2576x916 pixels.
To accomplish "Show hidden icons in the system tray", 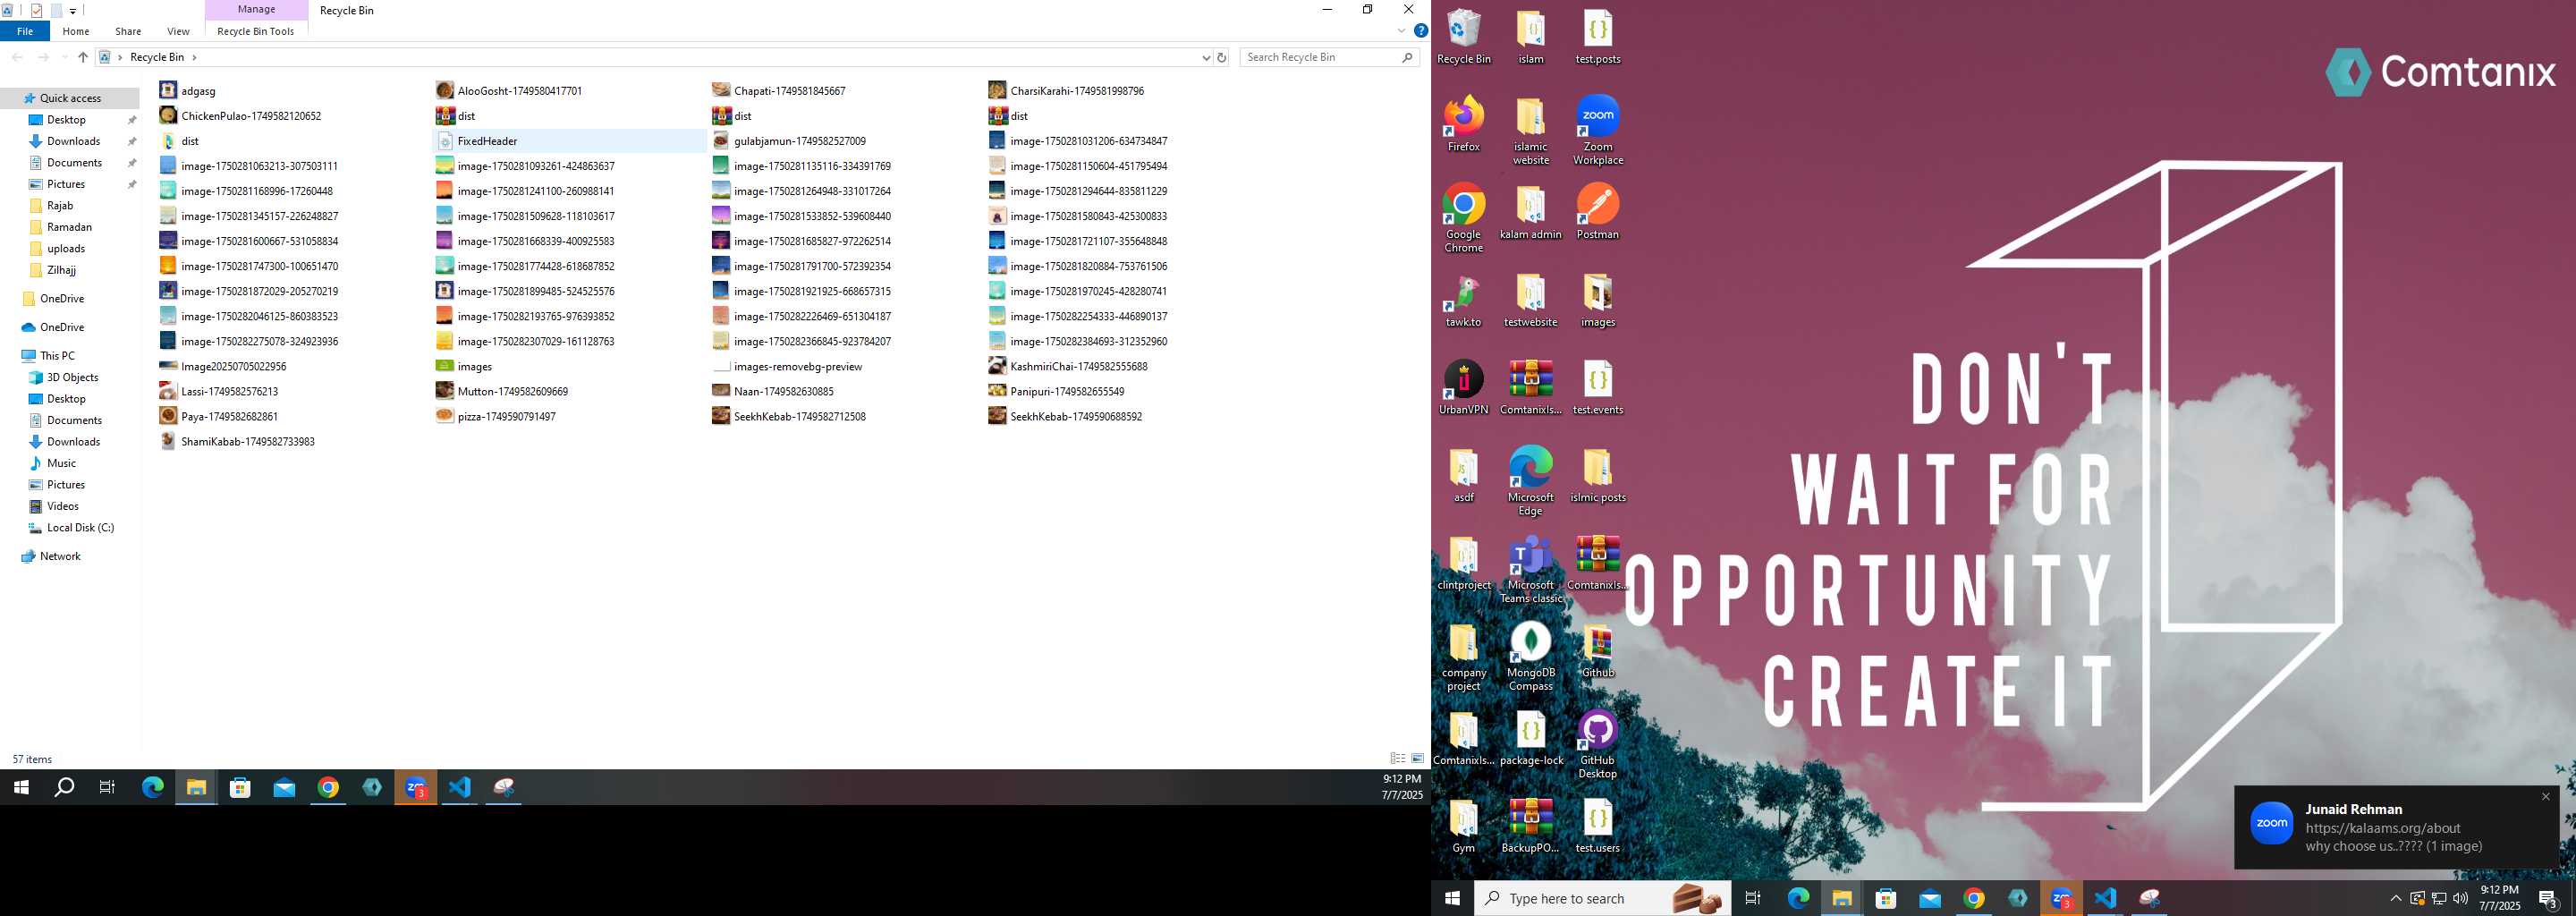I will 2395,898.
